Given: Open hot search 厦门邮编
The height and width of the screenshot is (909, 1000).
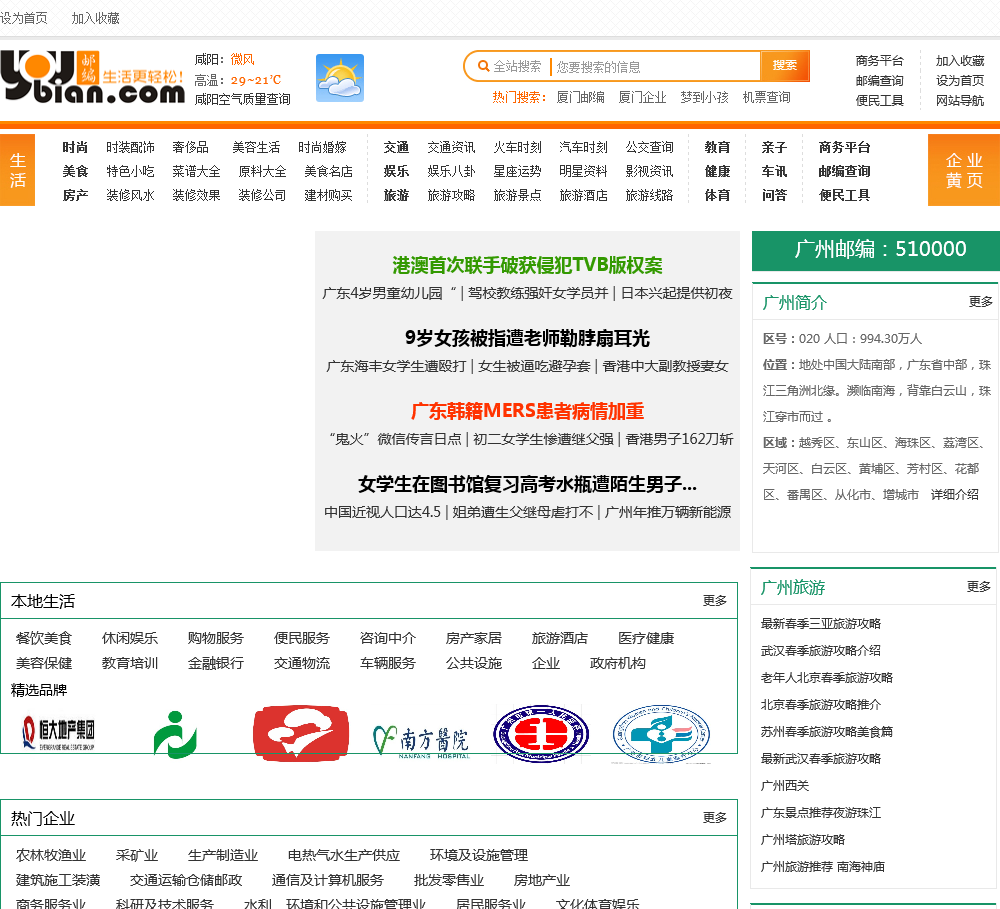Looking at the screenshot, I should [x=580, y=97].
